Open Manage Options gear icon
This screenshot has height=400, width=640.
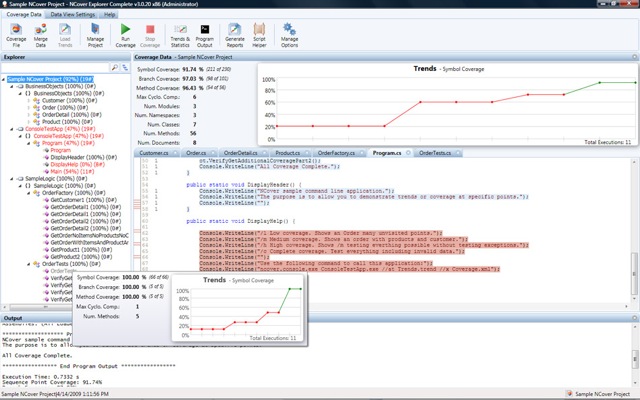290,34
